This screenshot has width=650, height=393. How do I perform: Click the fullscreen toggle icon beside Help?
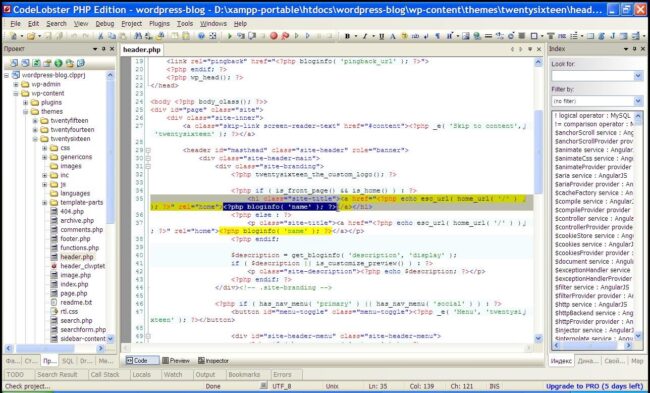pos(213,36)
